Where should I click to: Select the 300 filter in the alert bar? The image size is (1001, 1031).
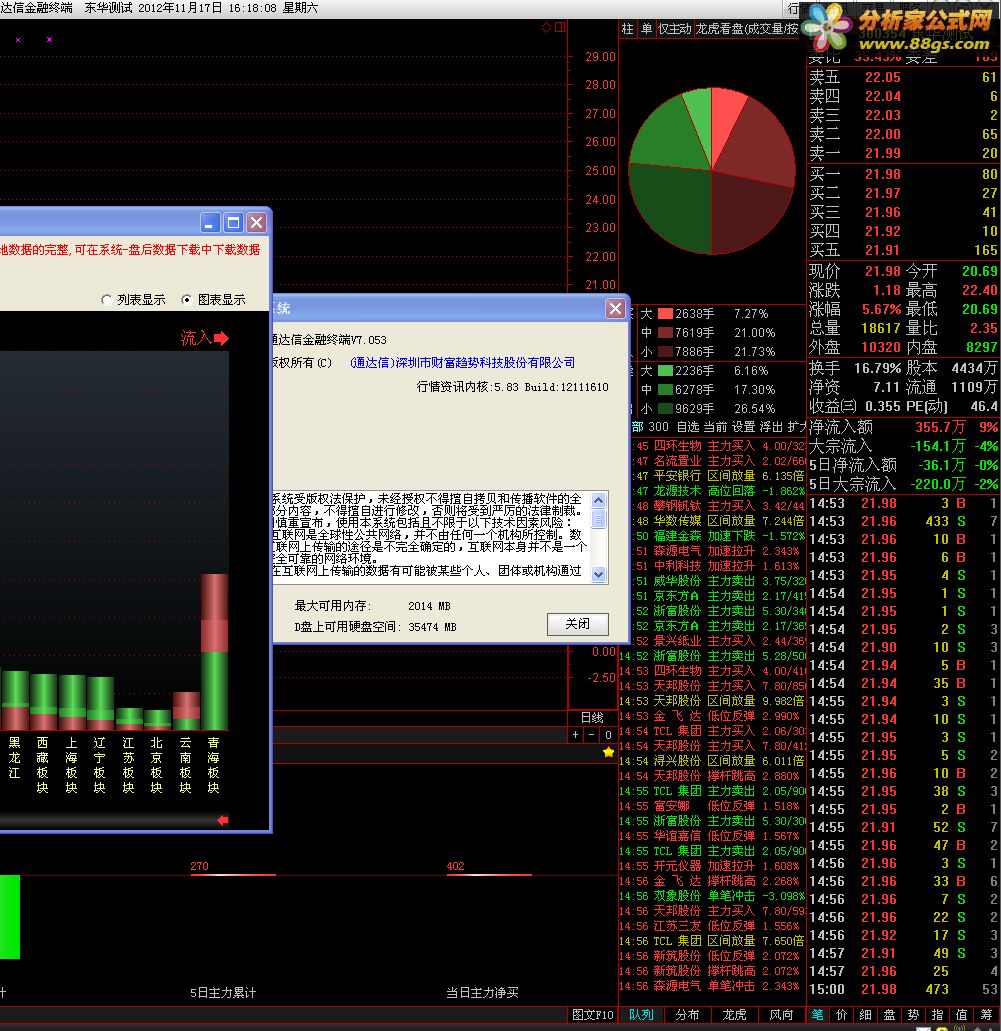coord(658,427)
